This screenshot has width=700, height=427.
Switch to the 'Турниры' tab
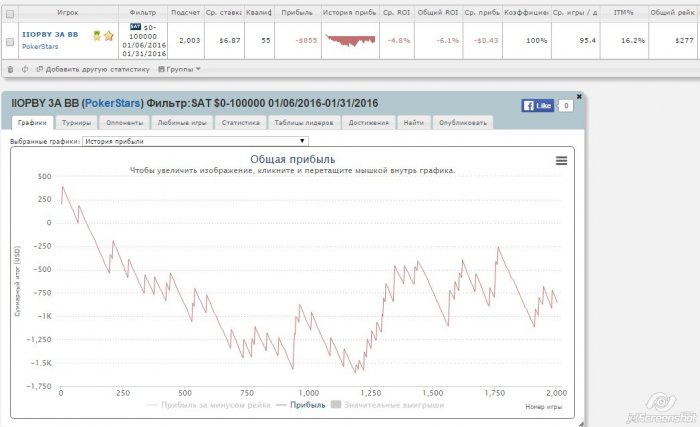pyautogui.click(x=76, y=122)
